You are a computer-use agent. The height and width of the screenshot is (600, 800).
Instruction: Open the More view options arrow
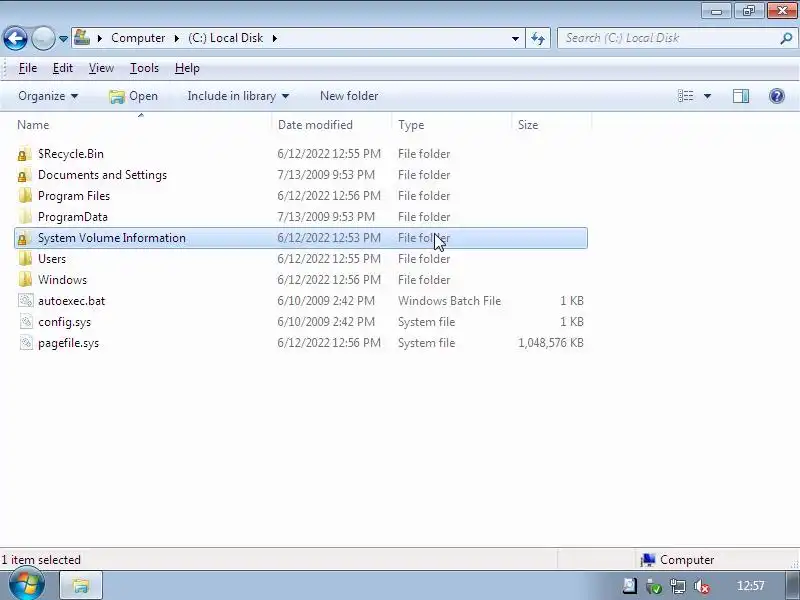[x=708, y=96]
